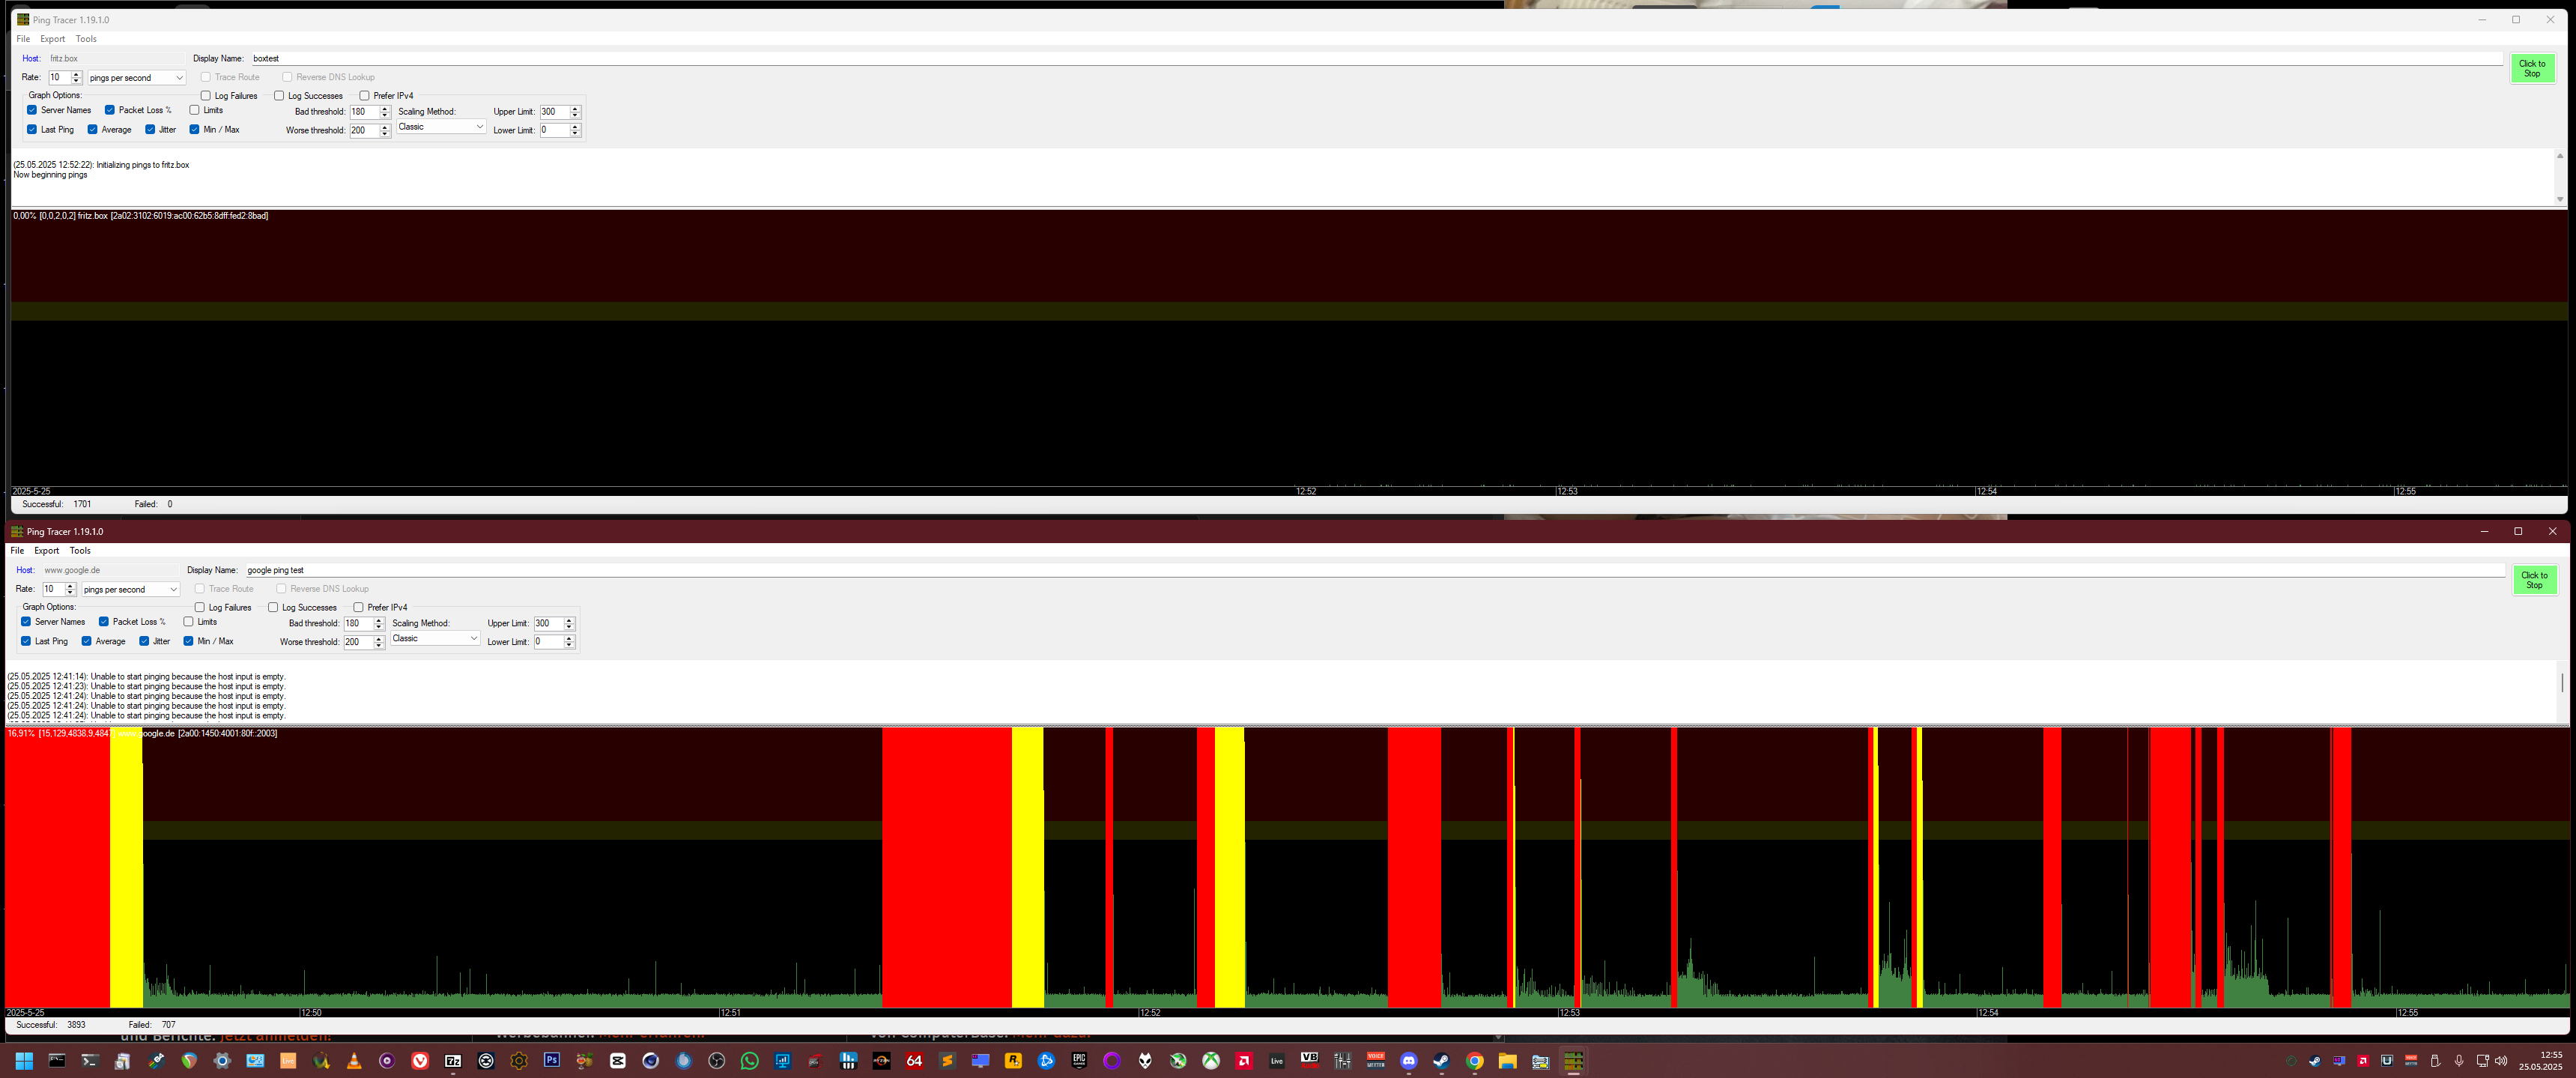Open Discord from the taskbar
The height and width of the screenshot is (1078, 2576).
click(x=1408, y=1061)
